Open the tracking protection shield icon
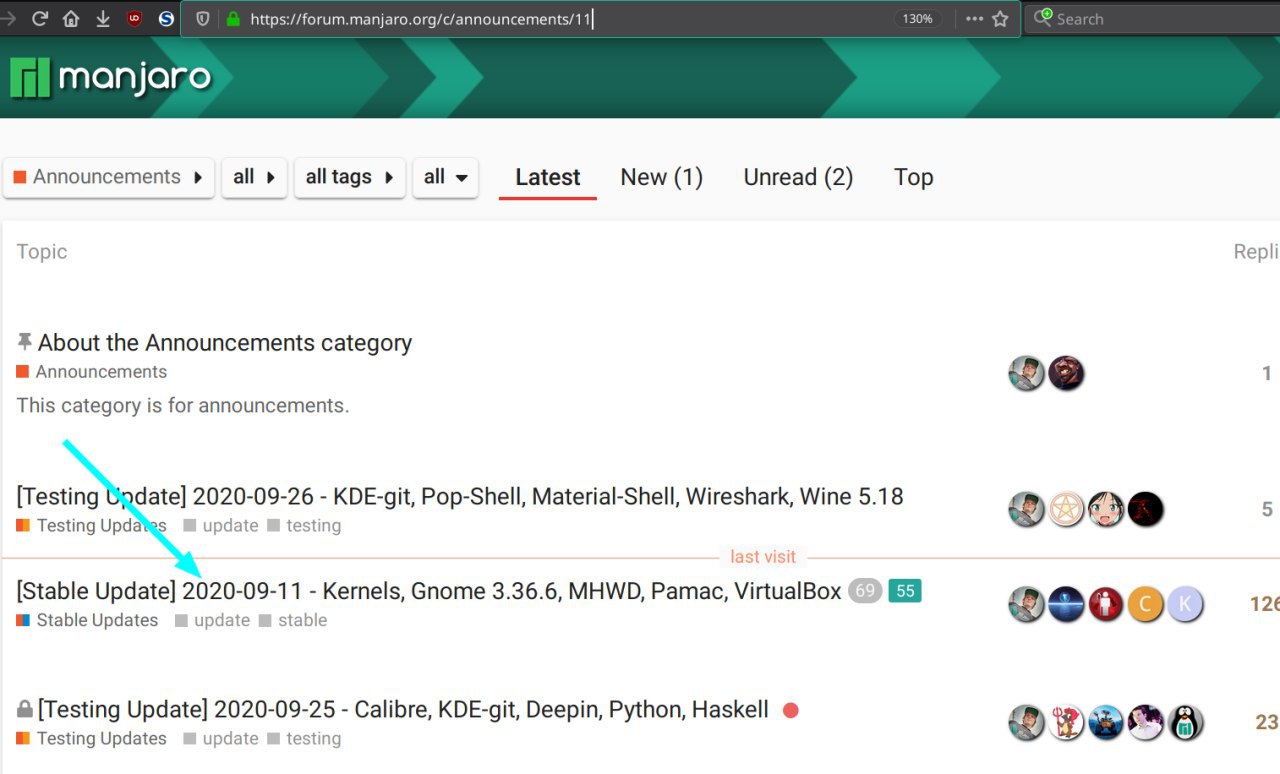 203,18
